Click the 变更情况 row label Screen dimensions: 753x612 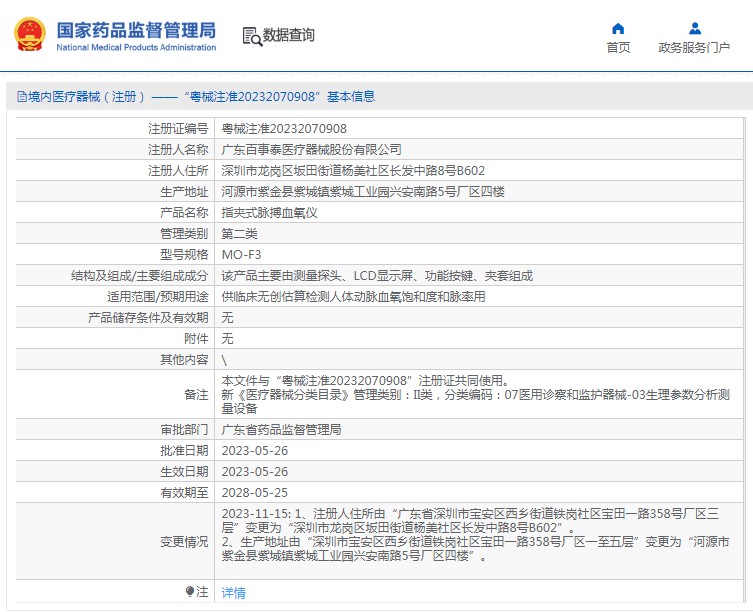coord(184,541)
